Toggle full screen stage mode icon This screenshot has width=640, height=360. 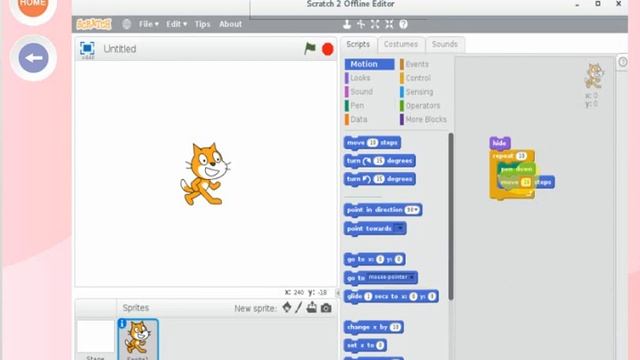(87, 49)
